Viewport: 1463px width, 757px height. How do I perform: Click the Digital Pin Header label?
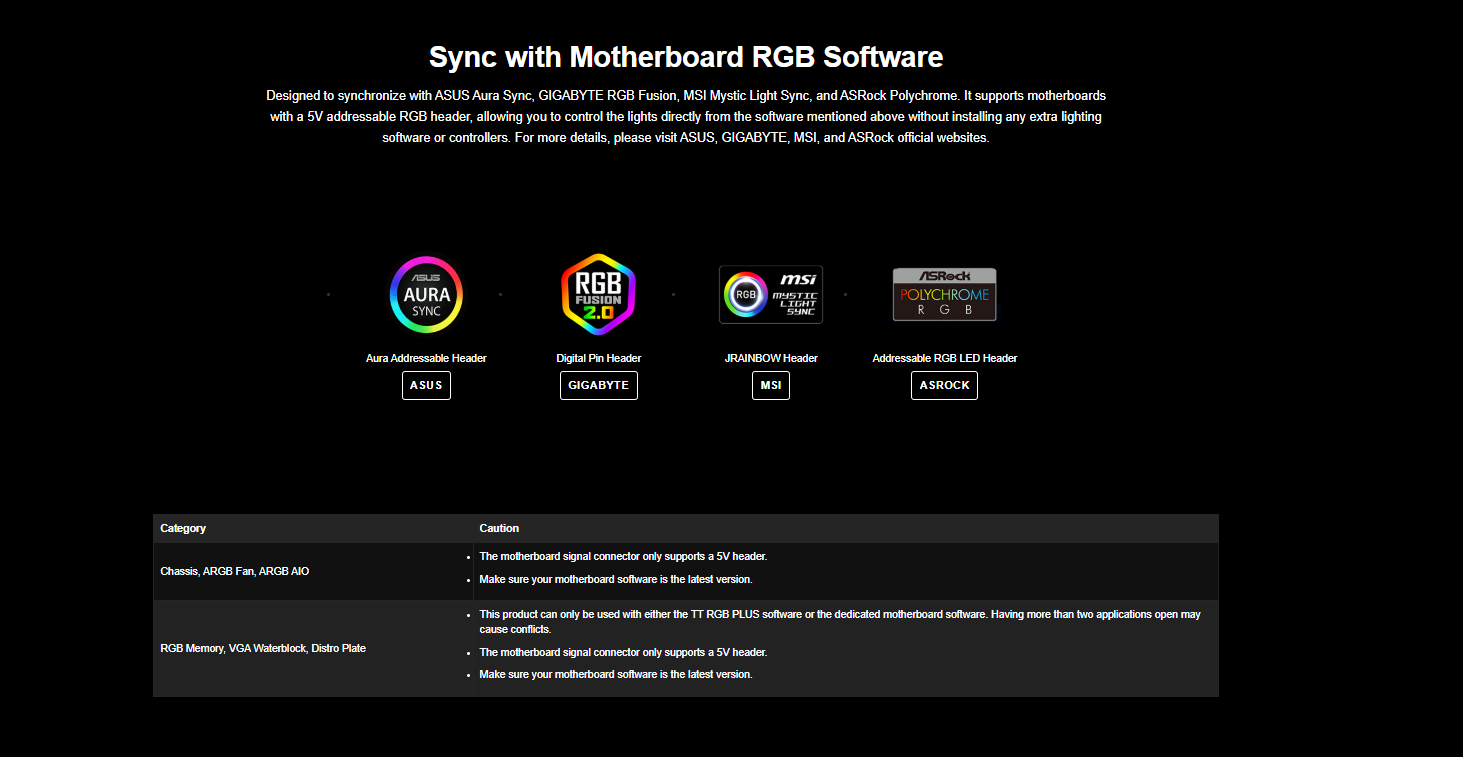598,358
